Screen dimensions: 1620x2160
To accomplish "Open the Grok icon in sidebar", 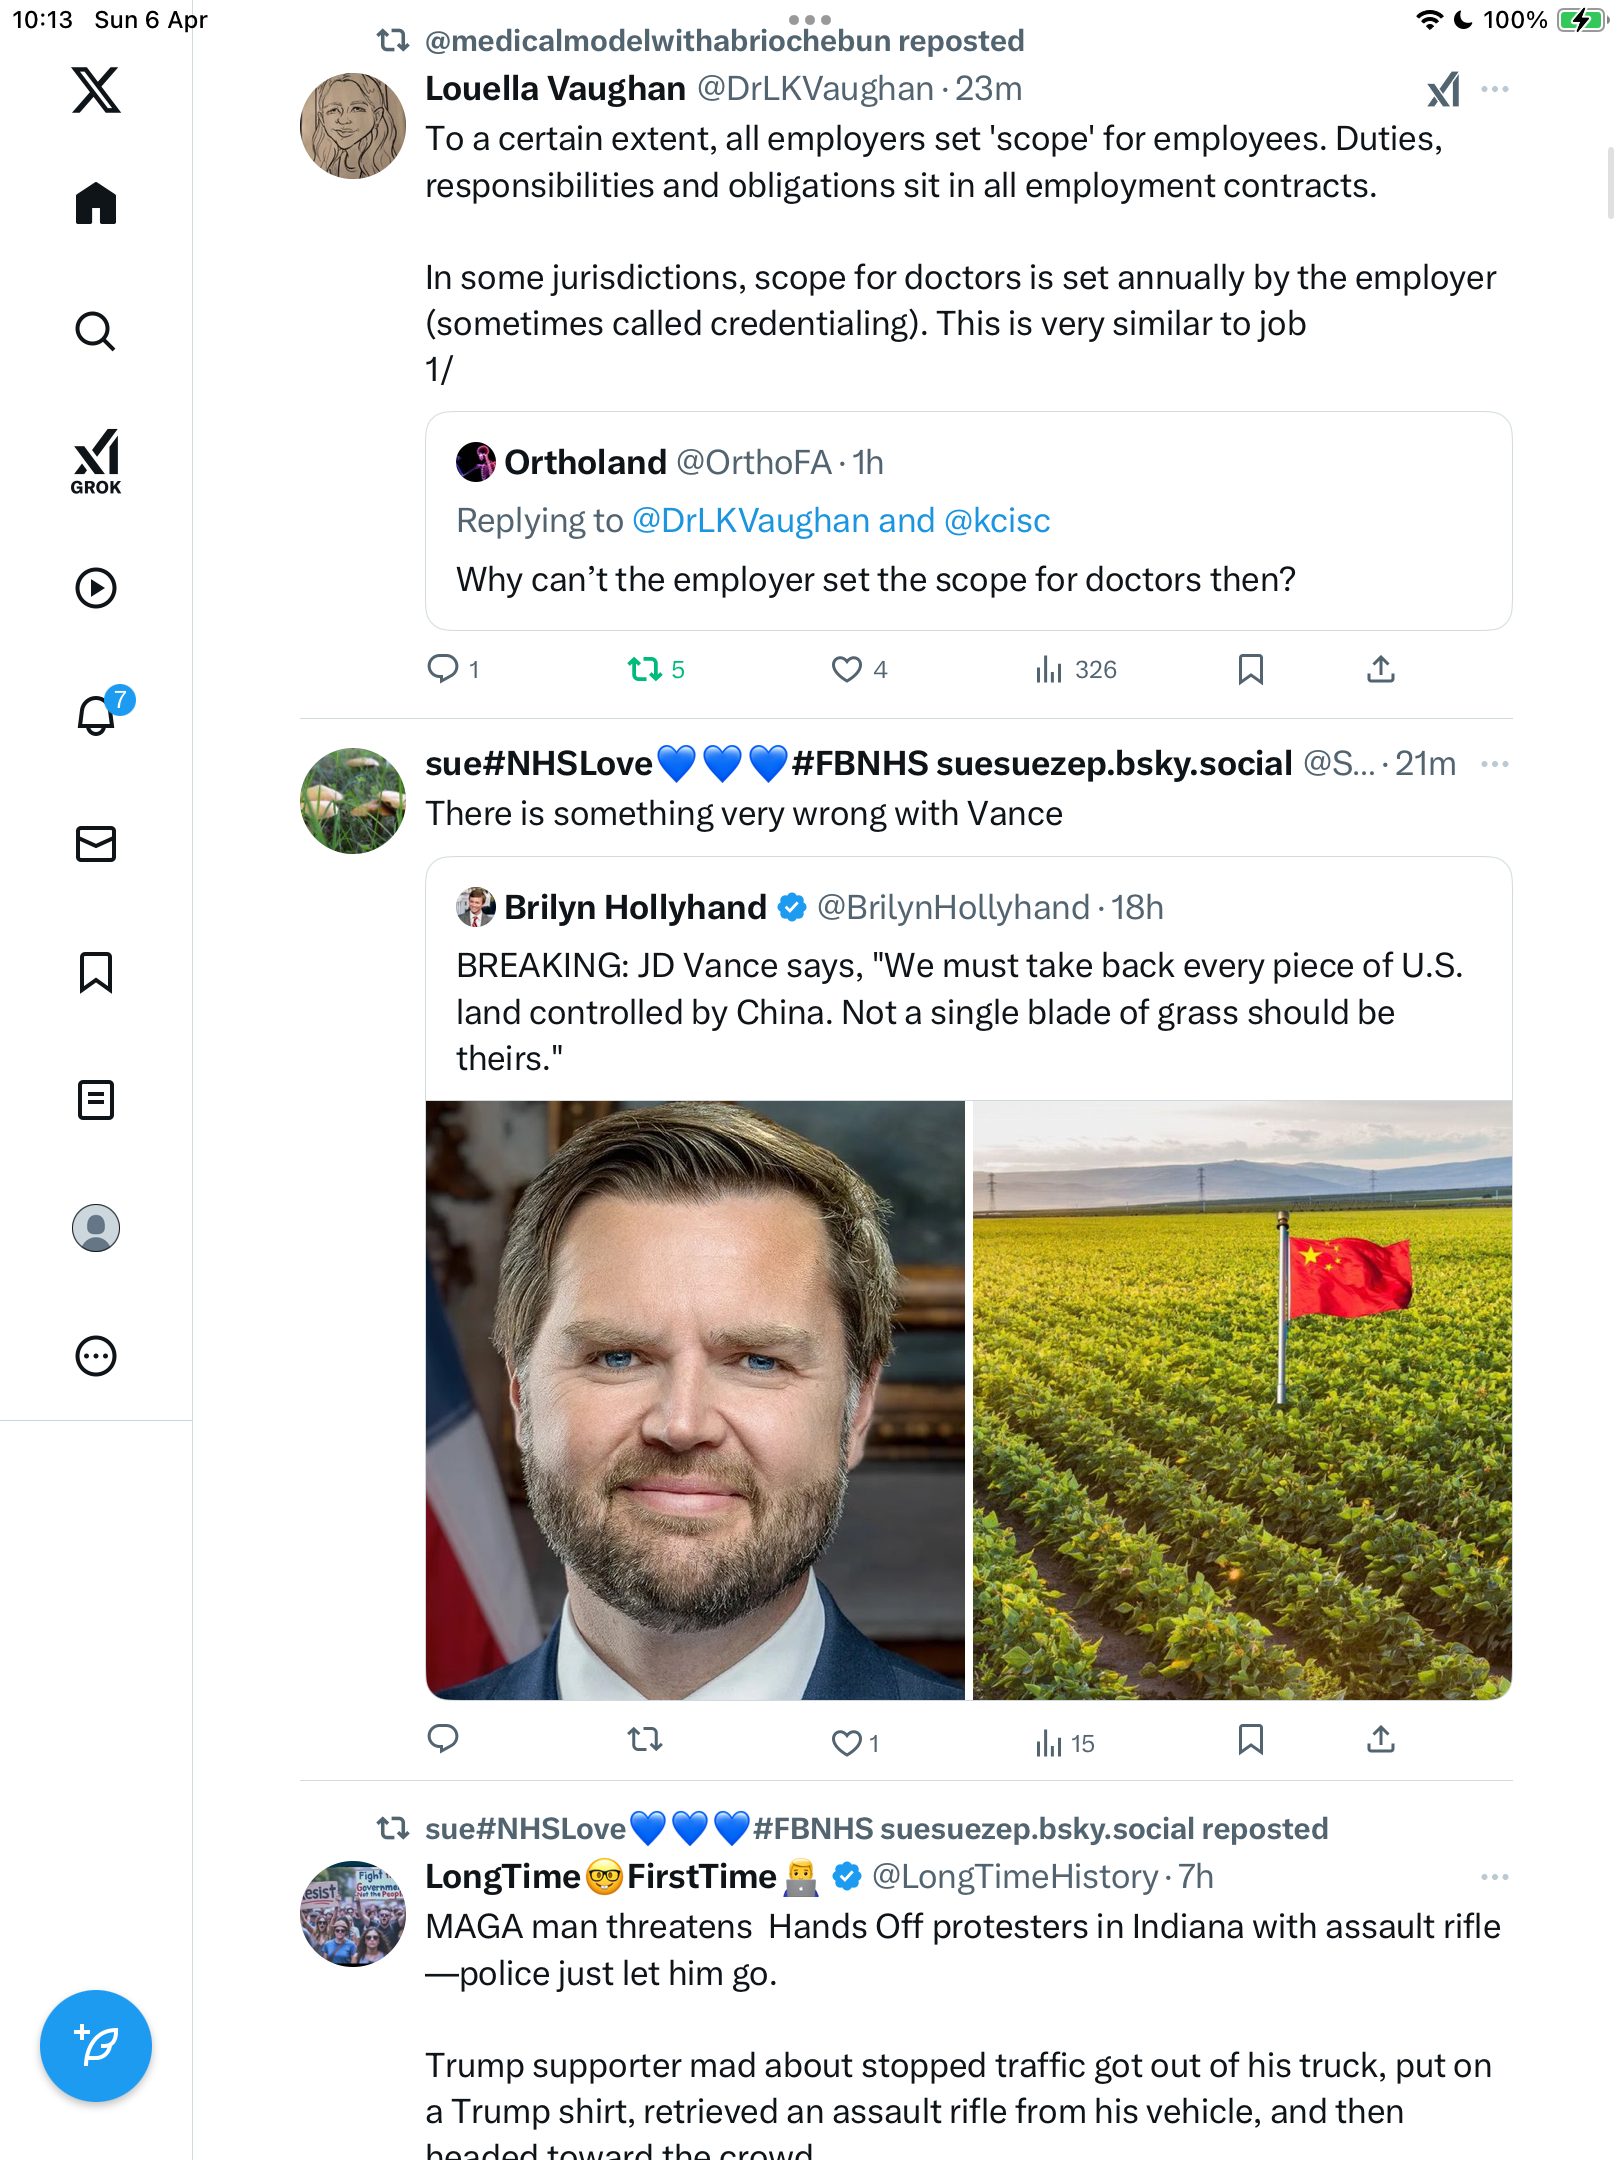I will pos(96,461).
